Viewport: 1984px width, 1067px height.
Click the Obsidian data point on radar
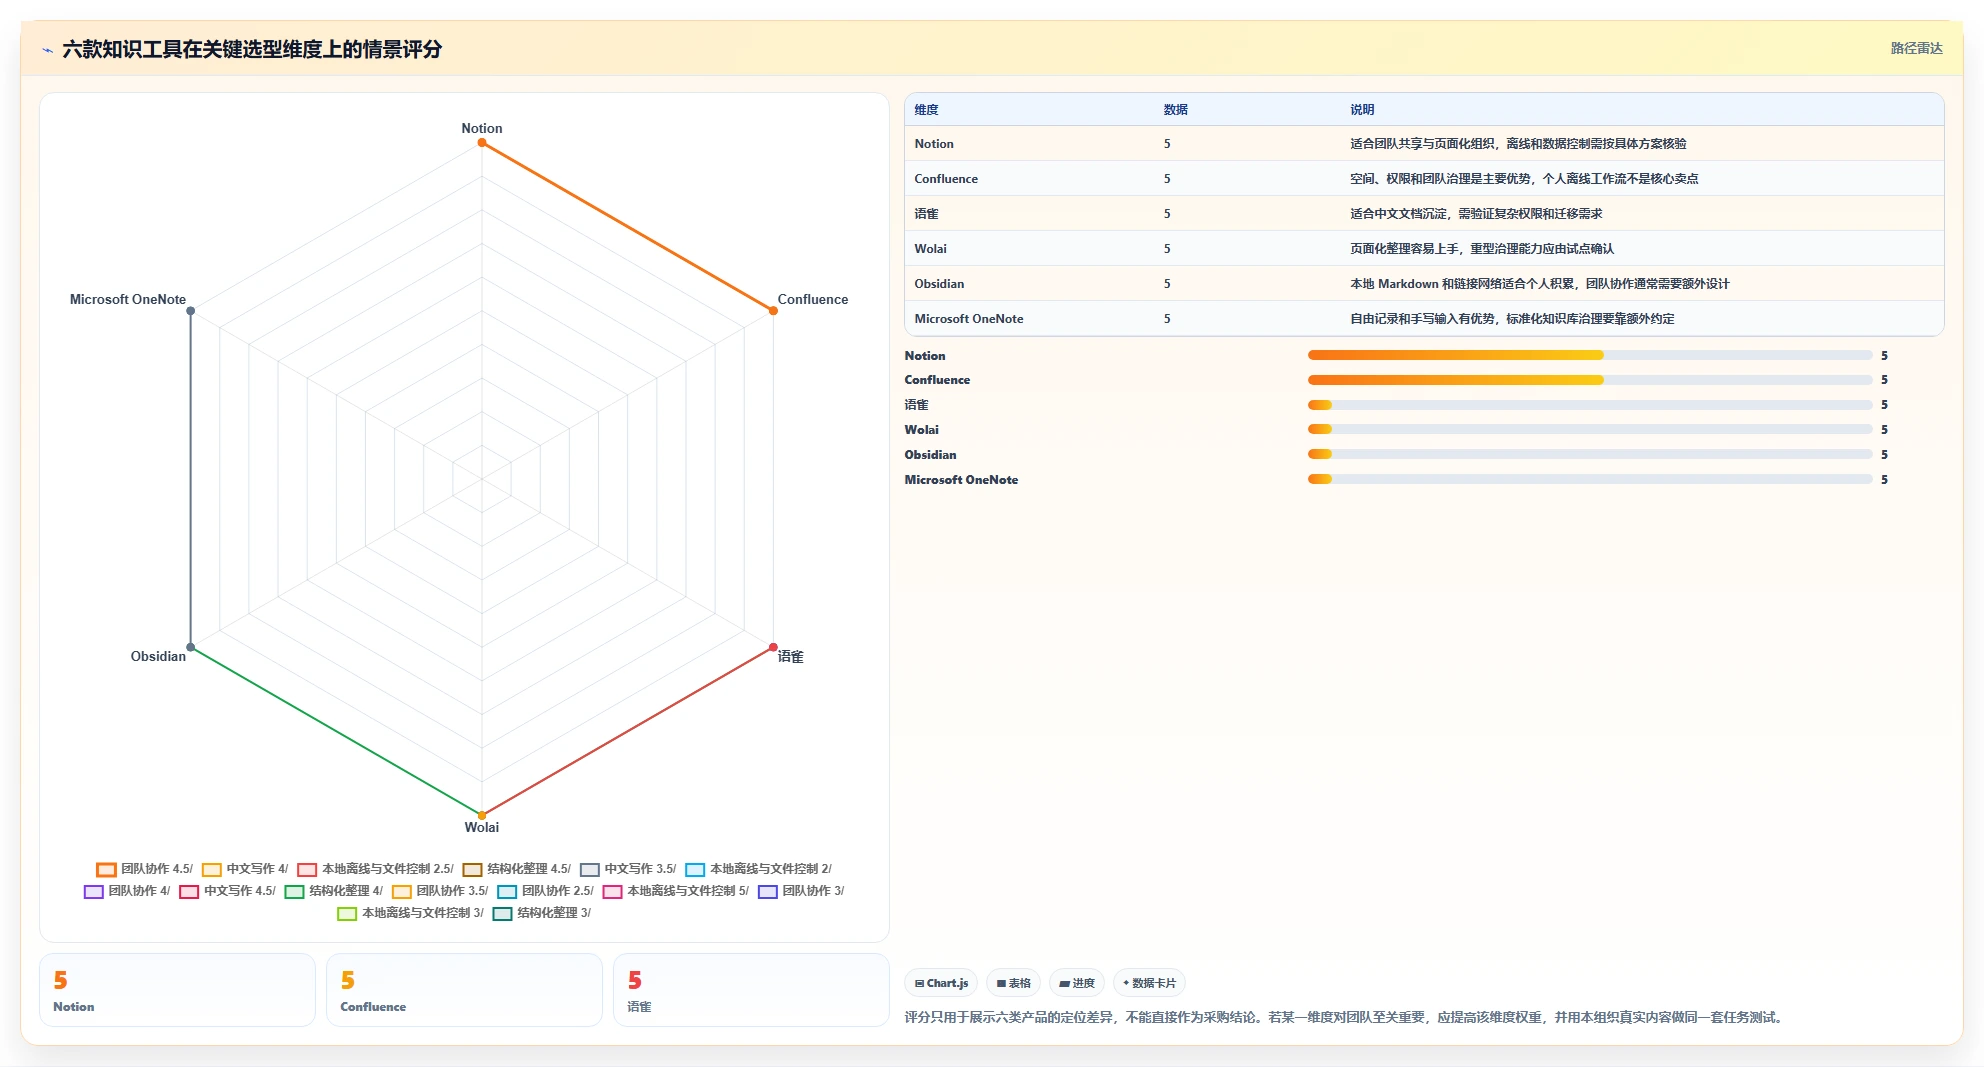pos(191,647)
